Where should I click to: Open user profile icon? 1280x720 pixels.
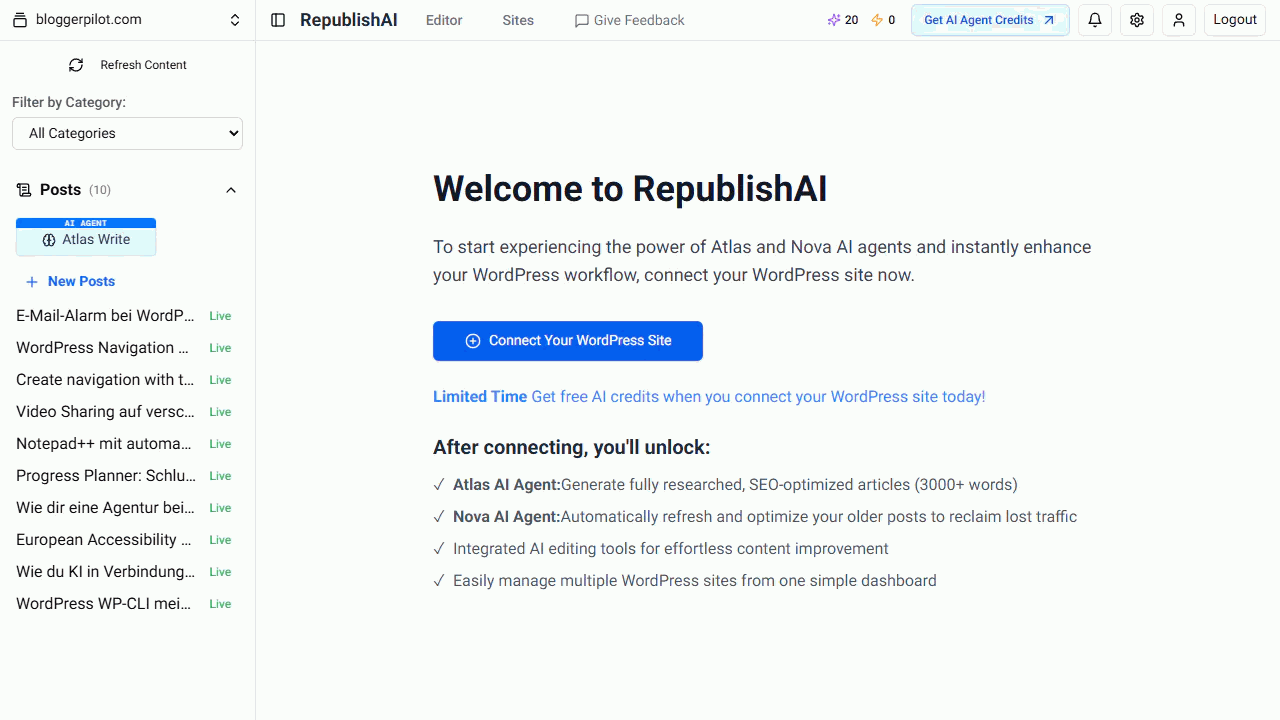coord(1179,20)
